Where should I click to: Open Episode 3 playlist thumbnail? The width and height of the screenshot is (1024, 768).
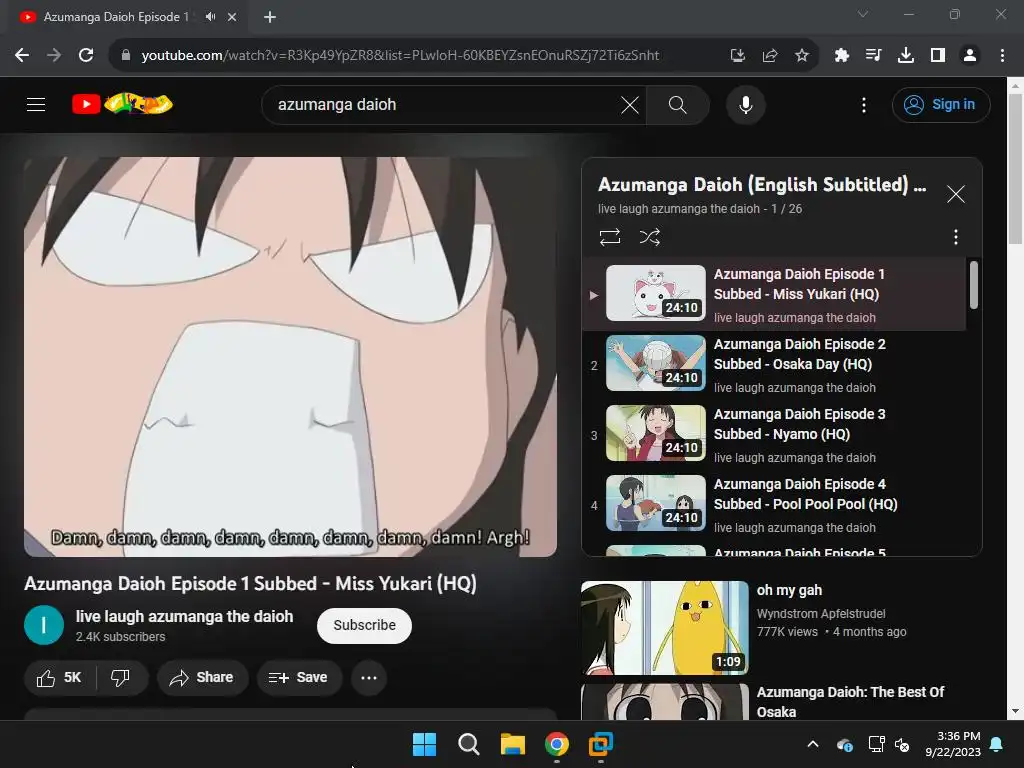656,433
